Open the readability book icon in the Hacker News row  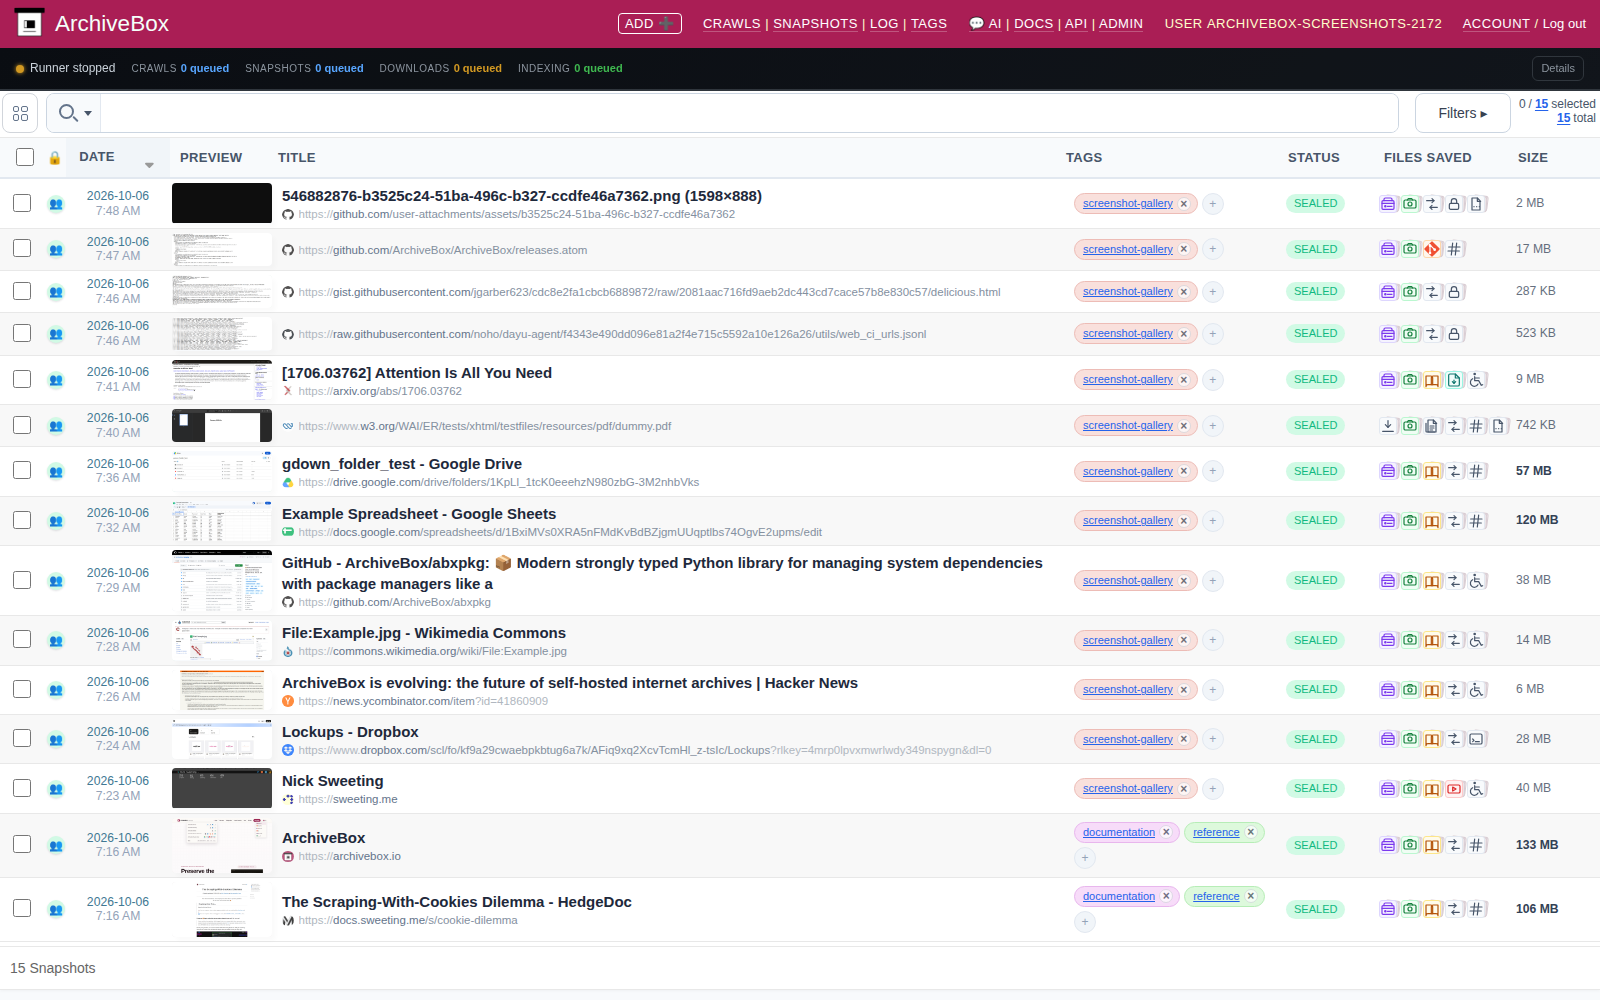click(x=1432, y=690)
